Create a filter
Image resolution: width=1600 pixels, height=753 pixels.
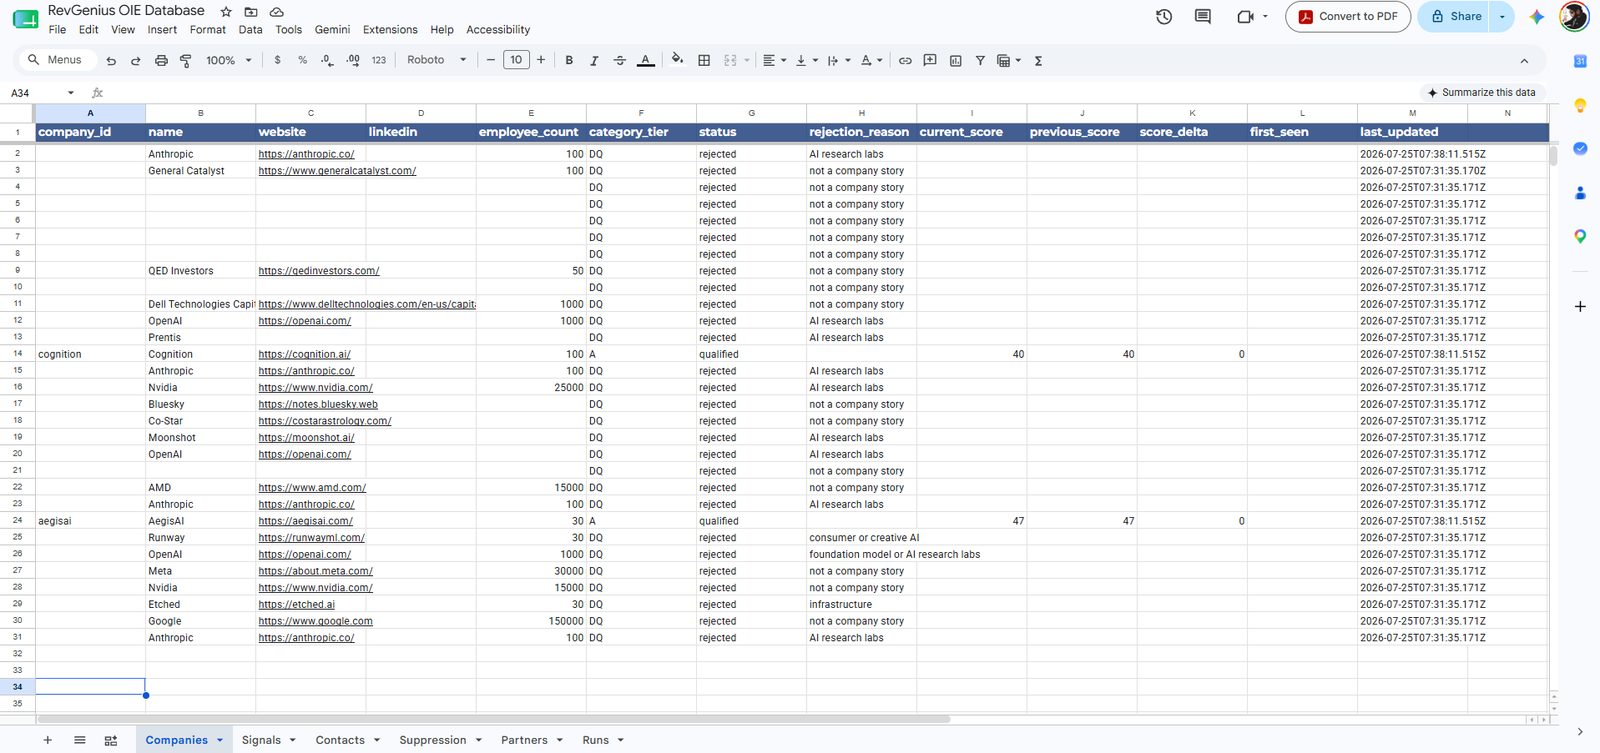click(x=980, y=60)
